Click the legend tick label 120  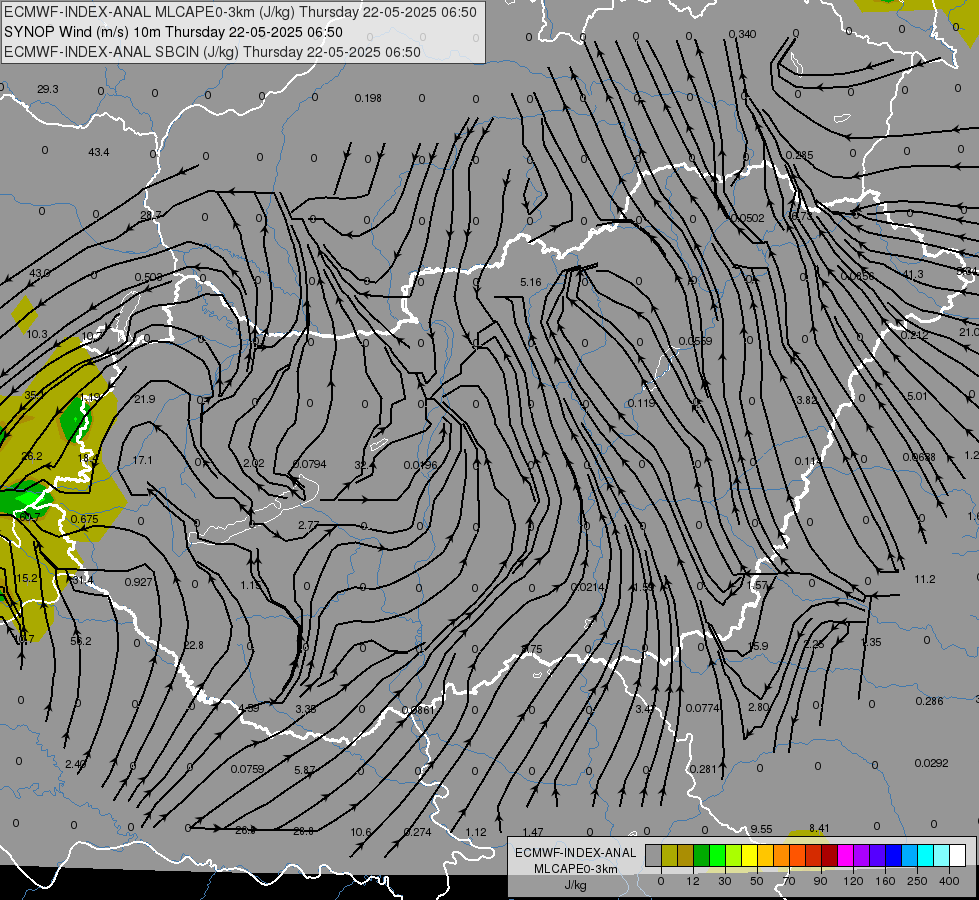pos(854,881)
